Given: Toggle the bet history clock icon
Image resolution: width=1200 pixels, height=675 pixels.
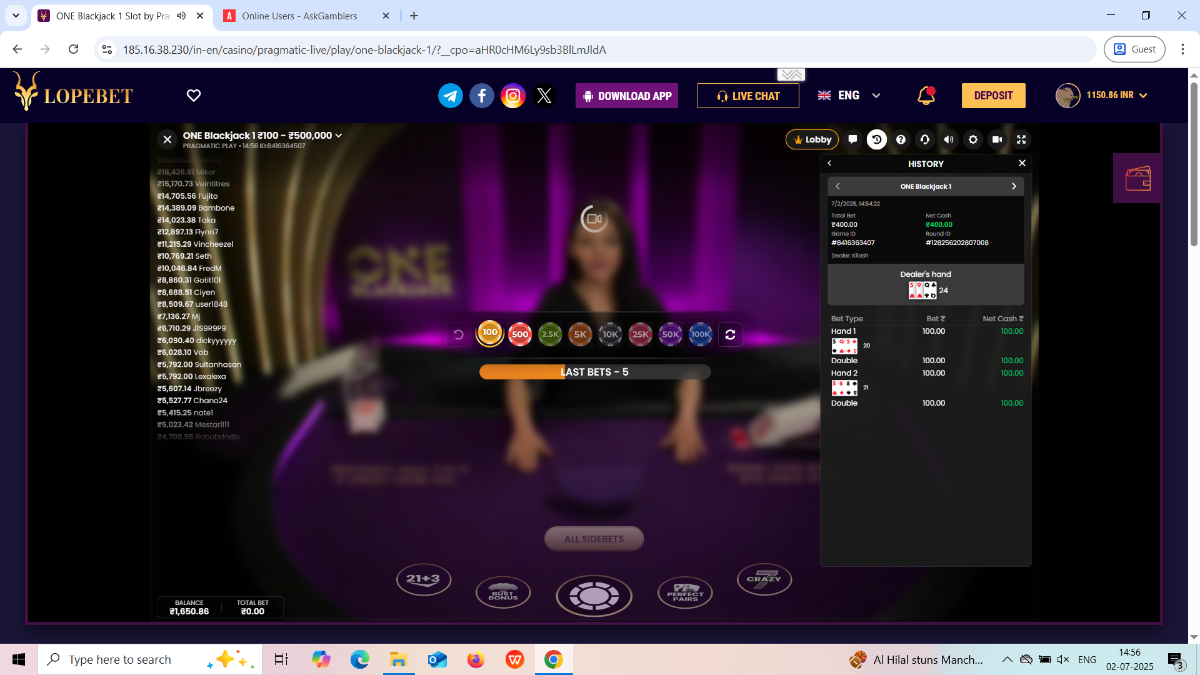Looking at the screenshot, I should tap(877, 140).
